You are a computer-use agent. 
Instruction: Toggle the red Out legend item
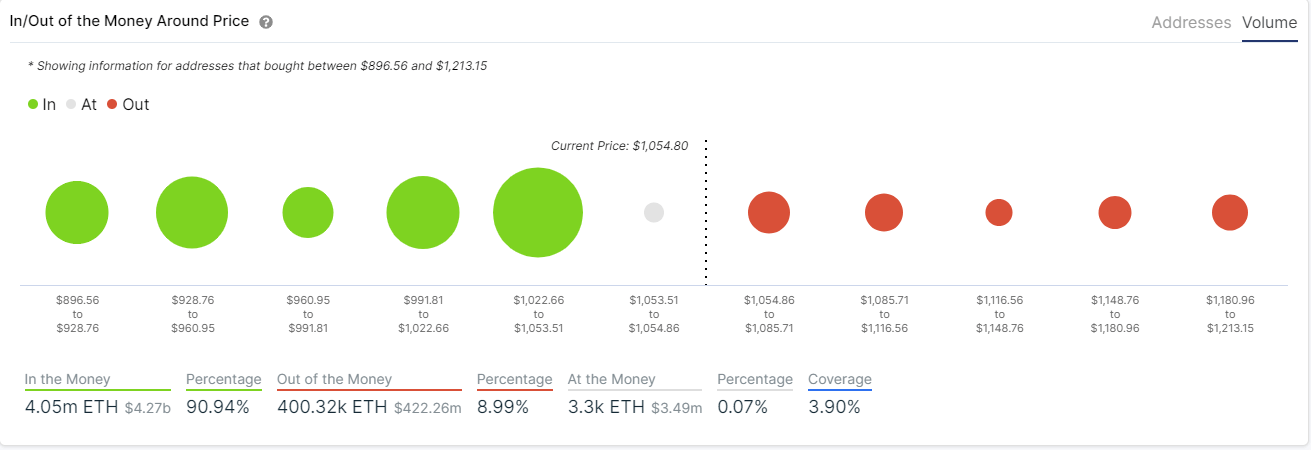tap(128, 104)
